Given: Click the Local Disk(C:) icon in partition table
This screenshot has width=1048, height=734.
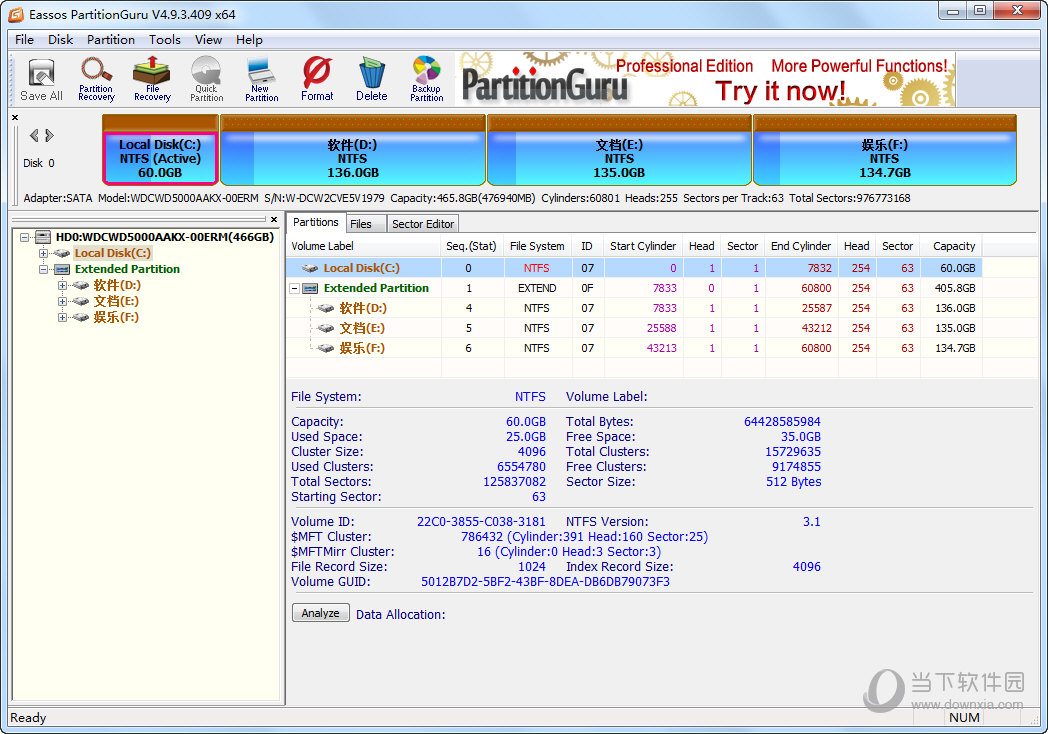Looking at the screenshot, I should coord(309,268).
